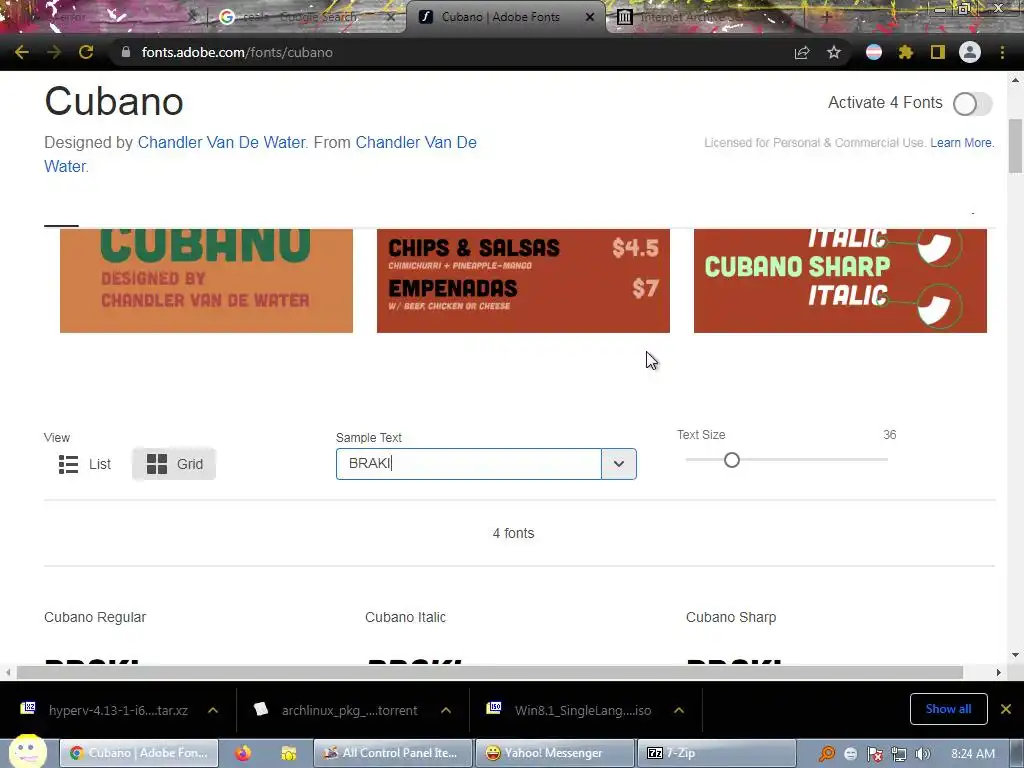Click Show all downloads button
Image resolution: width=1024 pixels, height=768 pixels.
948,709
